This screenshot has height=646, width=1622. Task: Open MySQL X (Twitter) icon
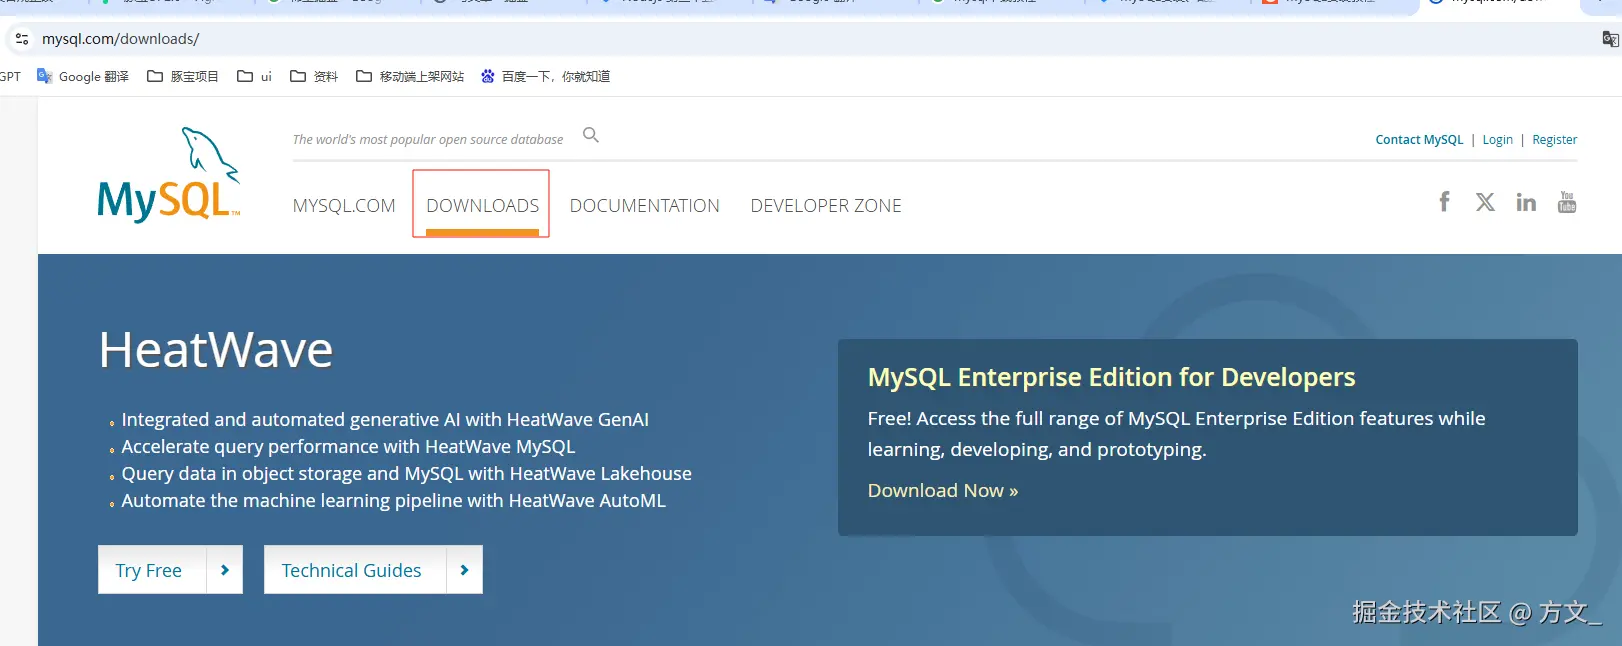pyautogui.click(x=1485, y=202)
